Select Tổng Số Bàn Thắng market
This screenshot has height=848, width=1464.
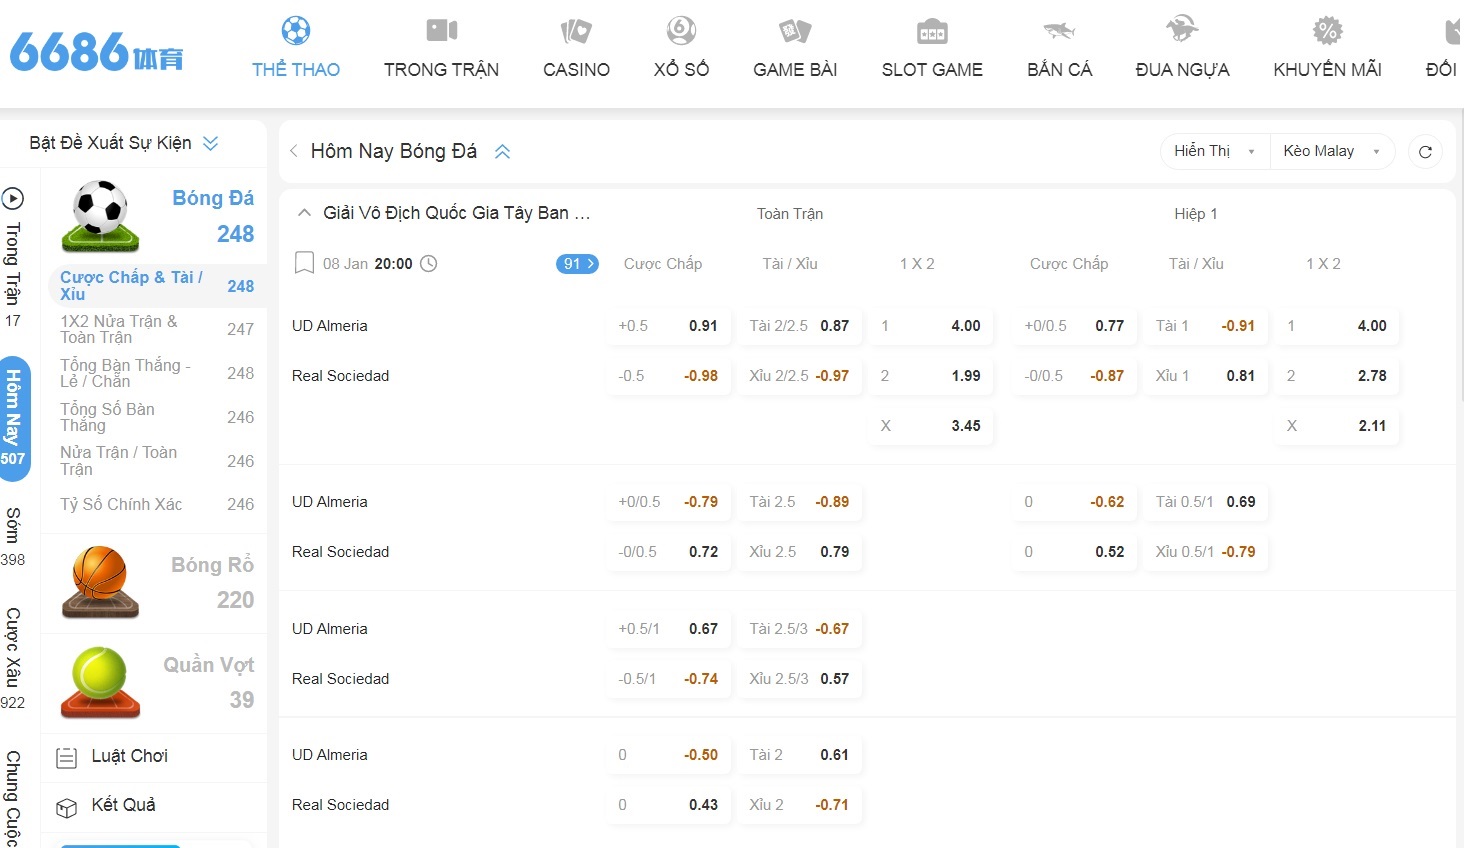[x=157, y=417]
